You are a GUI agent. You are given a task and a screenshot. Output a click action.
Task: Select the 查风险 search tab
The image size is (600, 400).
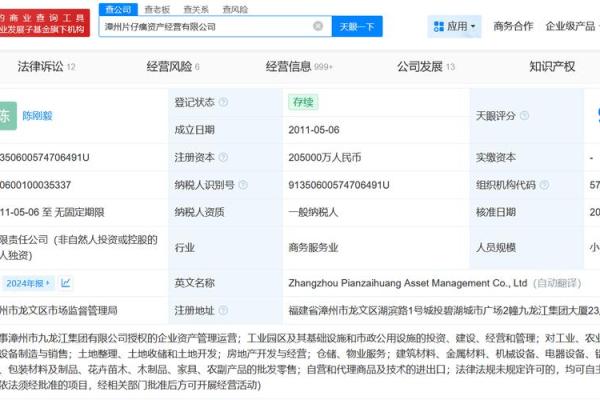[x=235, y=8]
